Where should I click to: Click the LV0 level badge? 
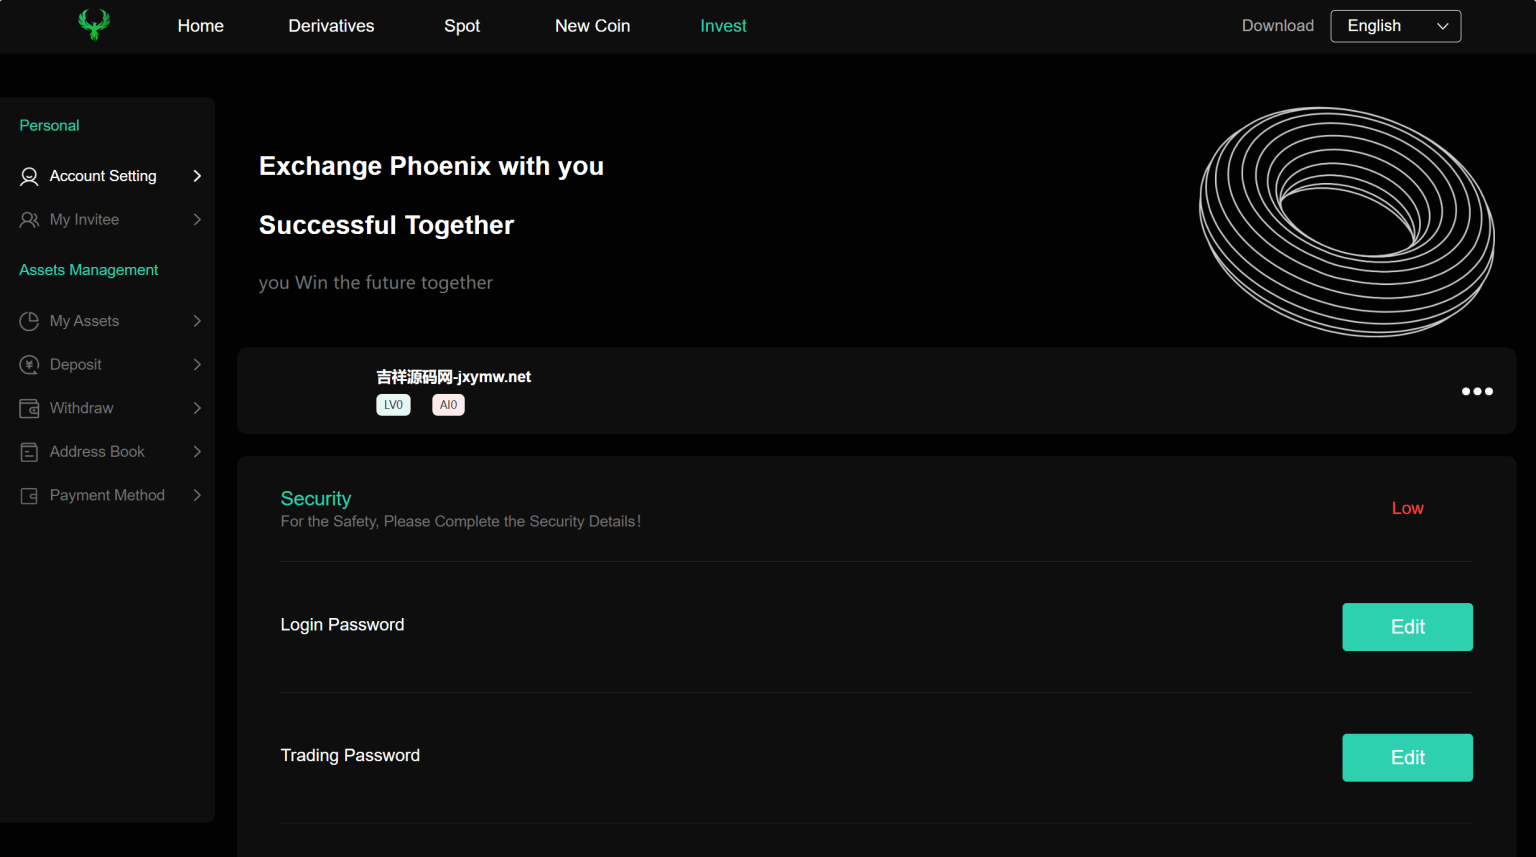393,405
